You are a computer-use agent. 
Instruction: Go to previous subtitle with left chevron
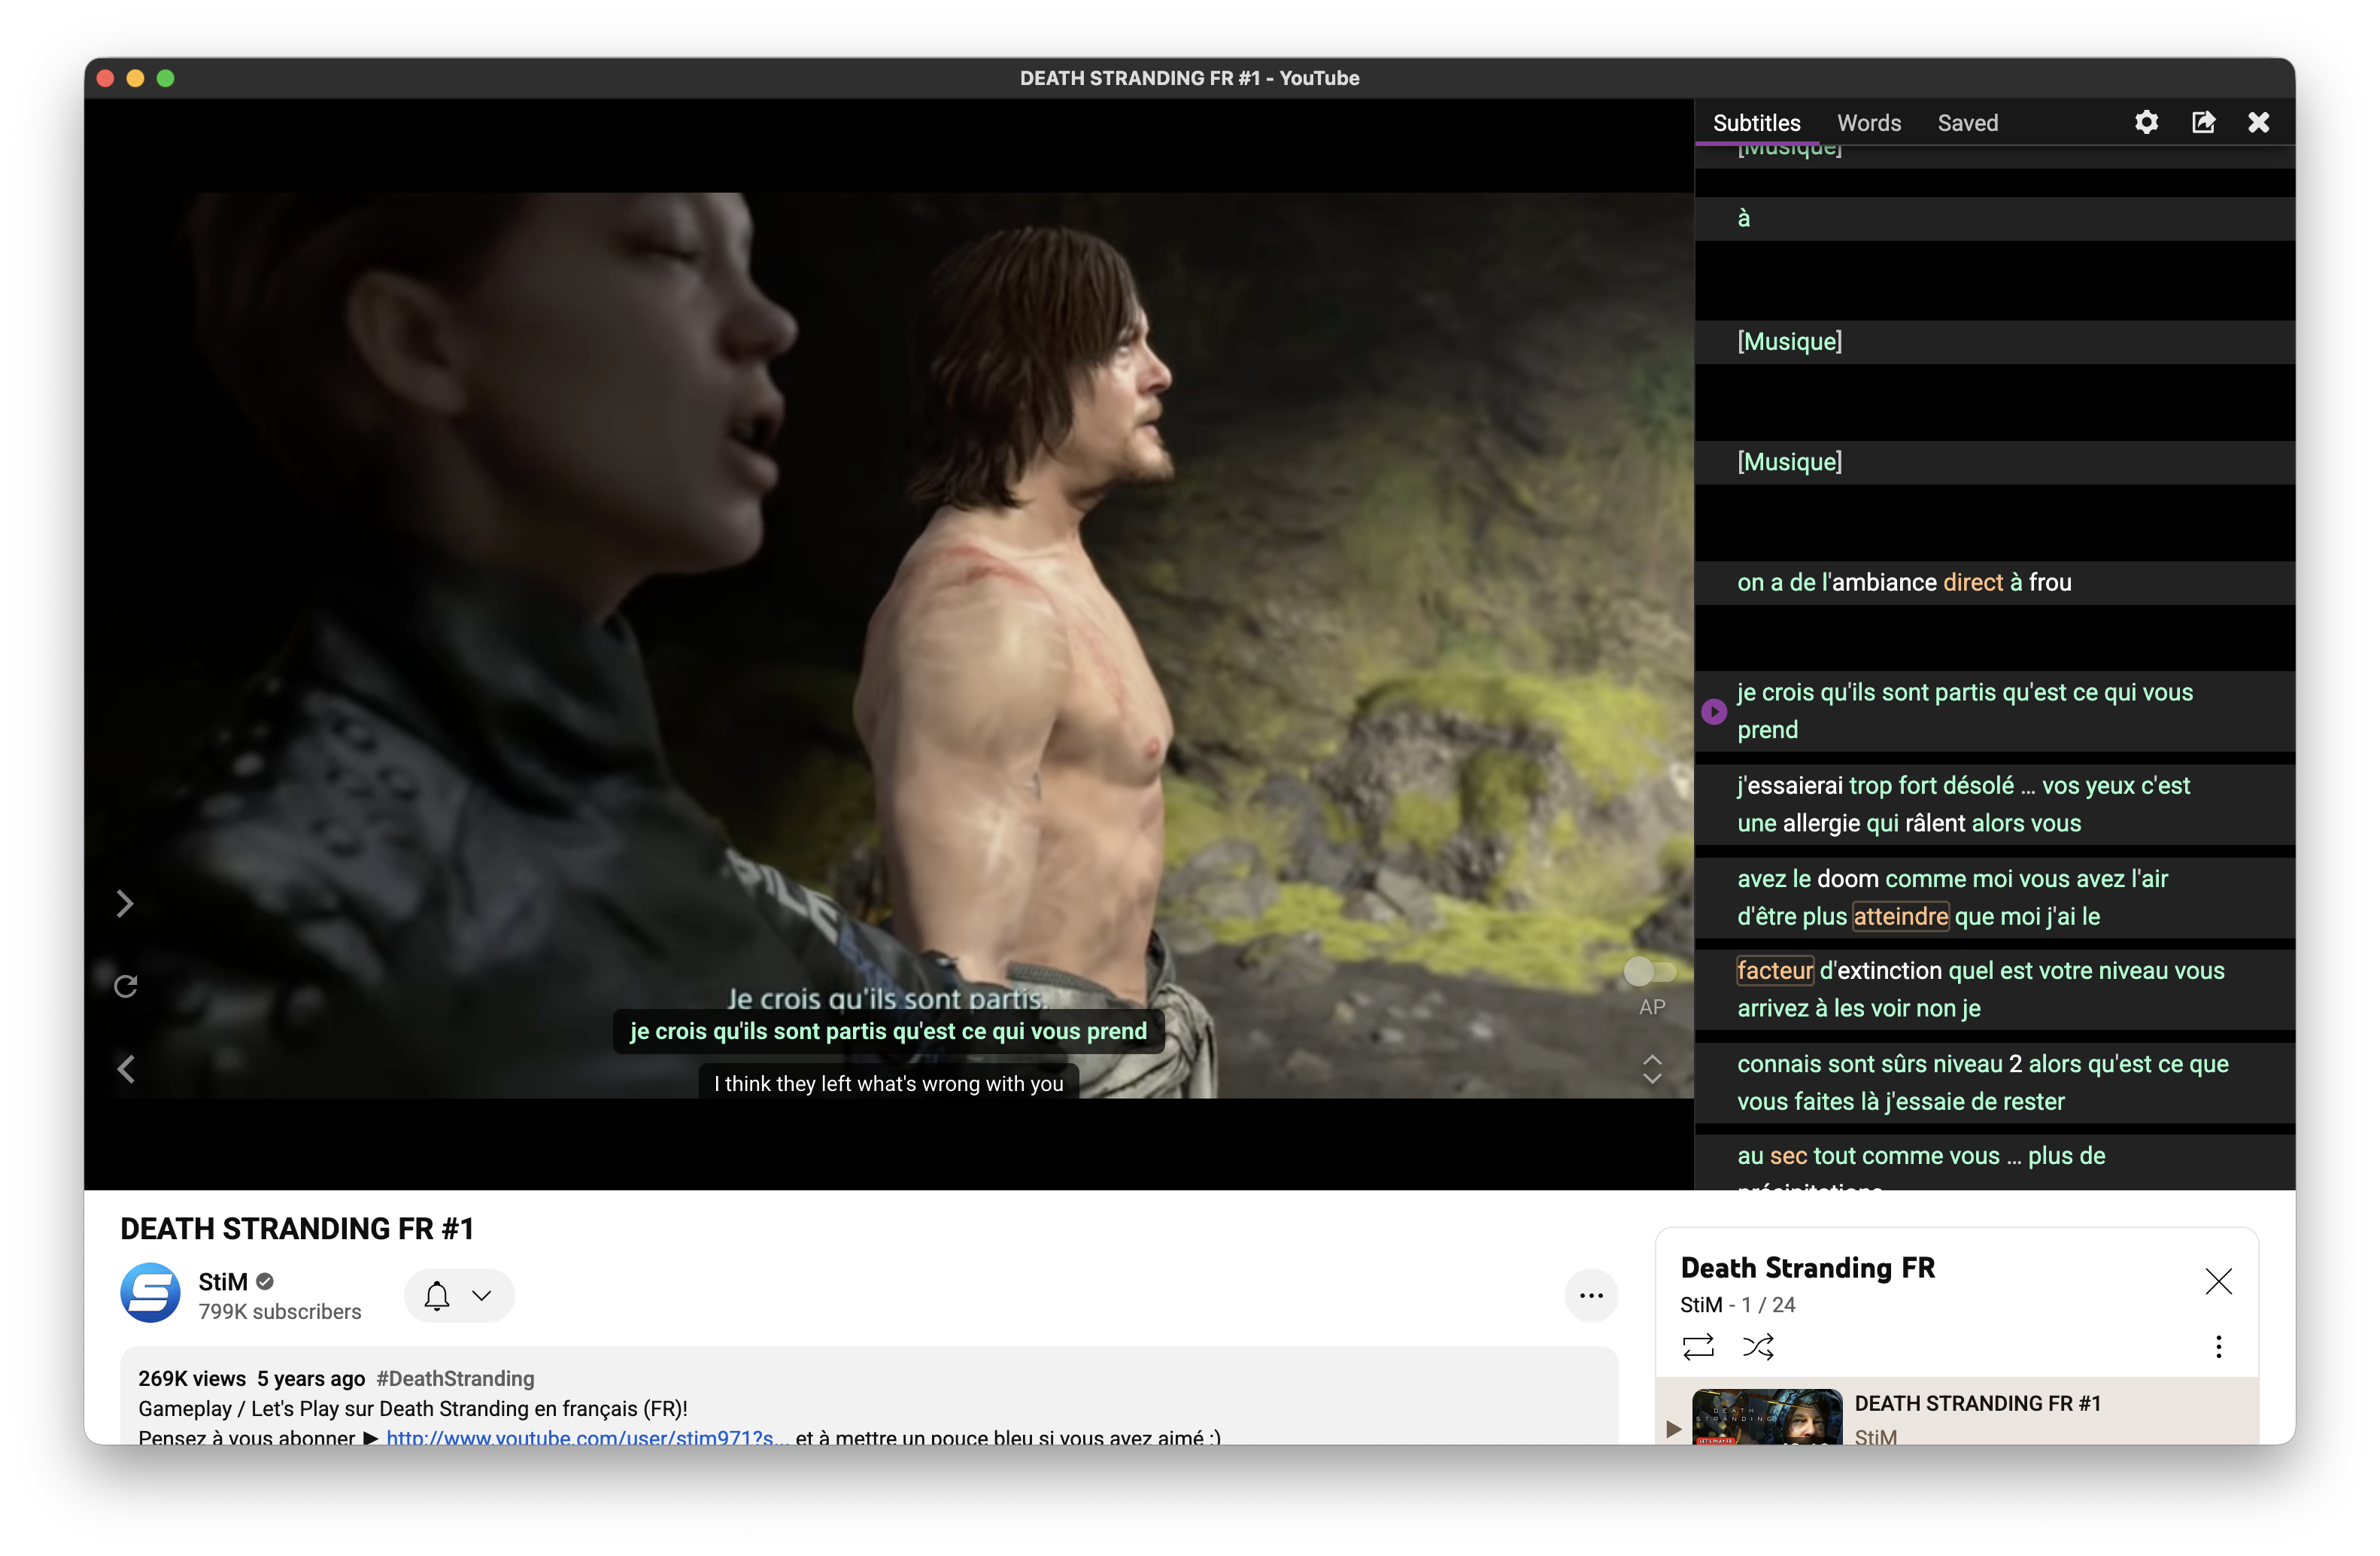coord(125,1069)
